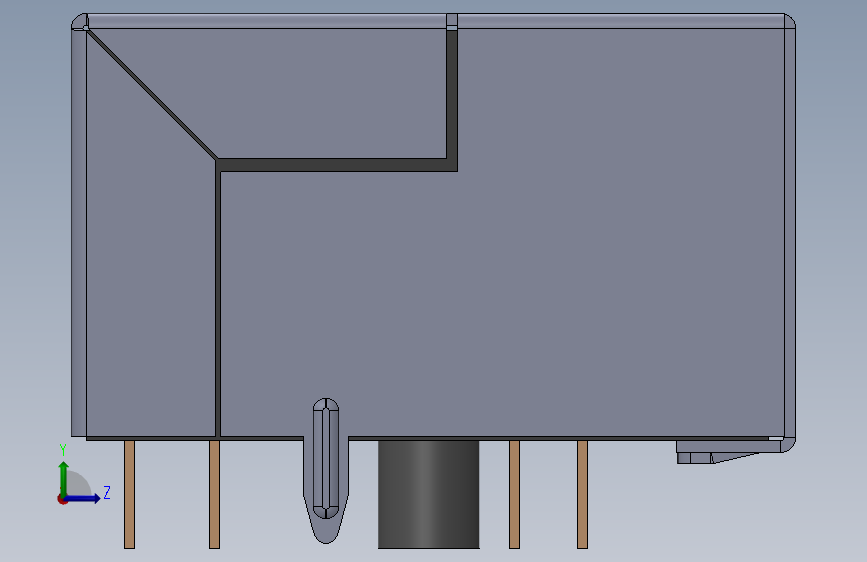
Task: Click the green Y axis arrow of the triad
Action: pyautogui.click(x=64, y=478)
